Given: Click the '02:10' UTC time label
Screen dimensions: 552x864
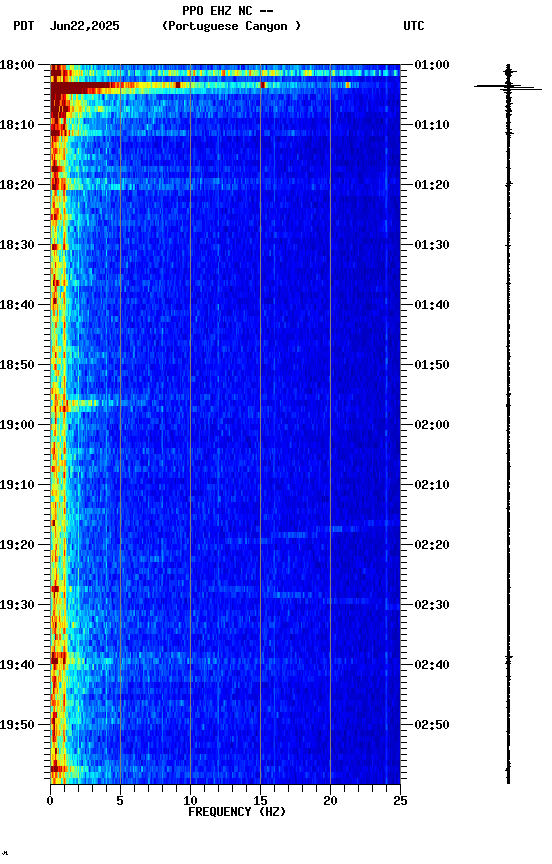Looking at the screenshot, I should pyautogui.click(x=432, y=485).
